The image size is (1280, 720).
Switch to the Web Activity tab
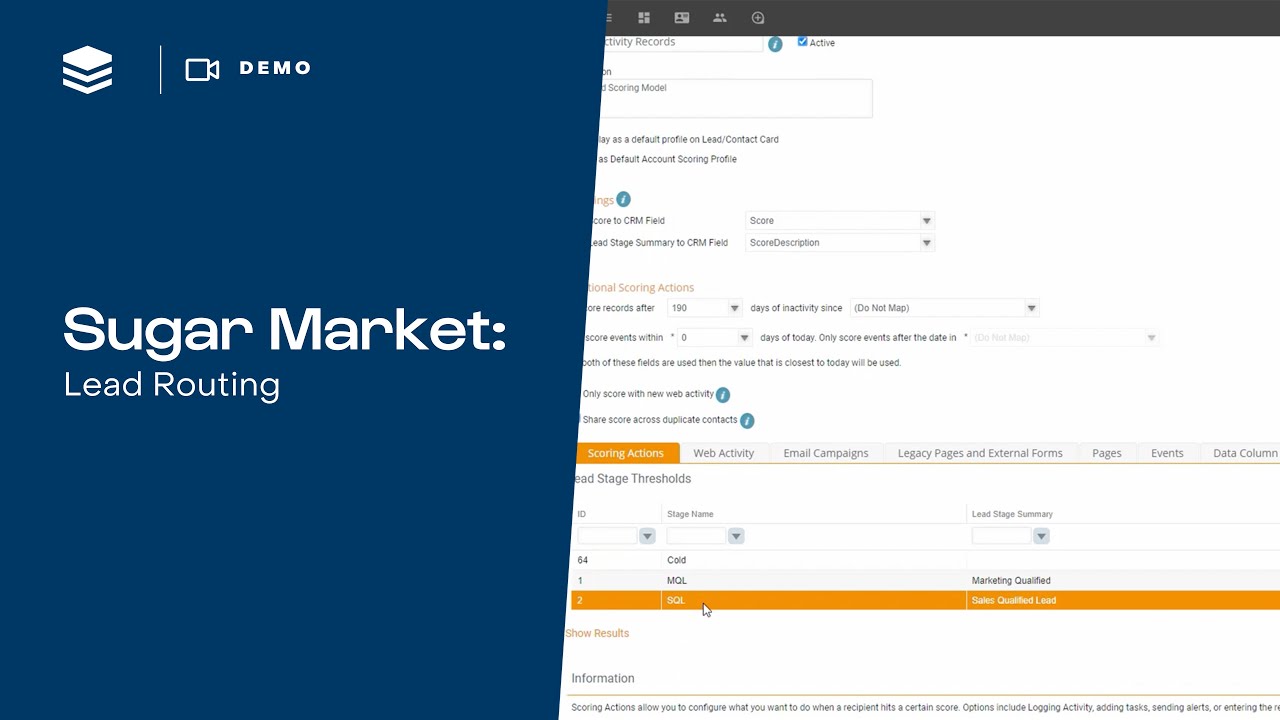[x=724, y=453]
